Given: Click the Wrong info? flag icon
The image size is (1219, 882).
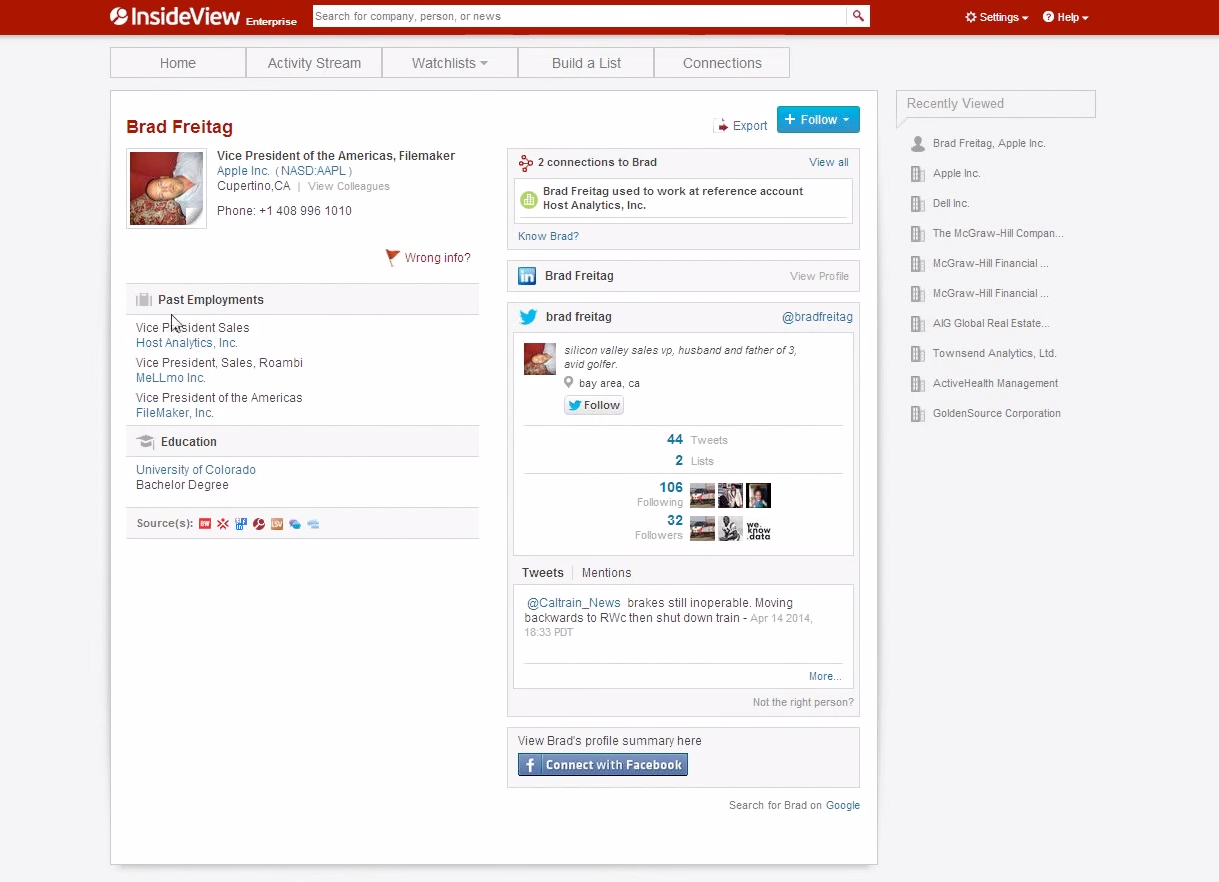Looking at the screenshot, I should pyautogui.click(x=392, y=256).
